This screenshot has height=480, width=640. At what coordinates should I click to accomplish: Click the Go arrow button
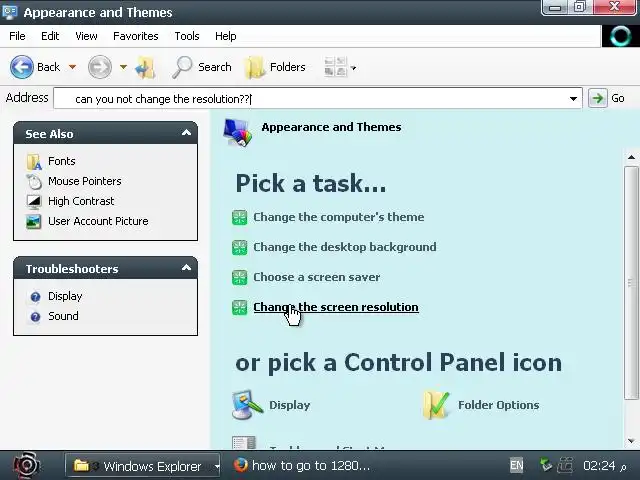(x=598, y=98)
